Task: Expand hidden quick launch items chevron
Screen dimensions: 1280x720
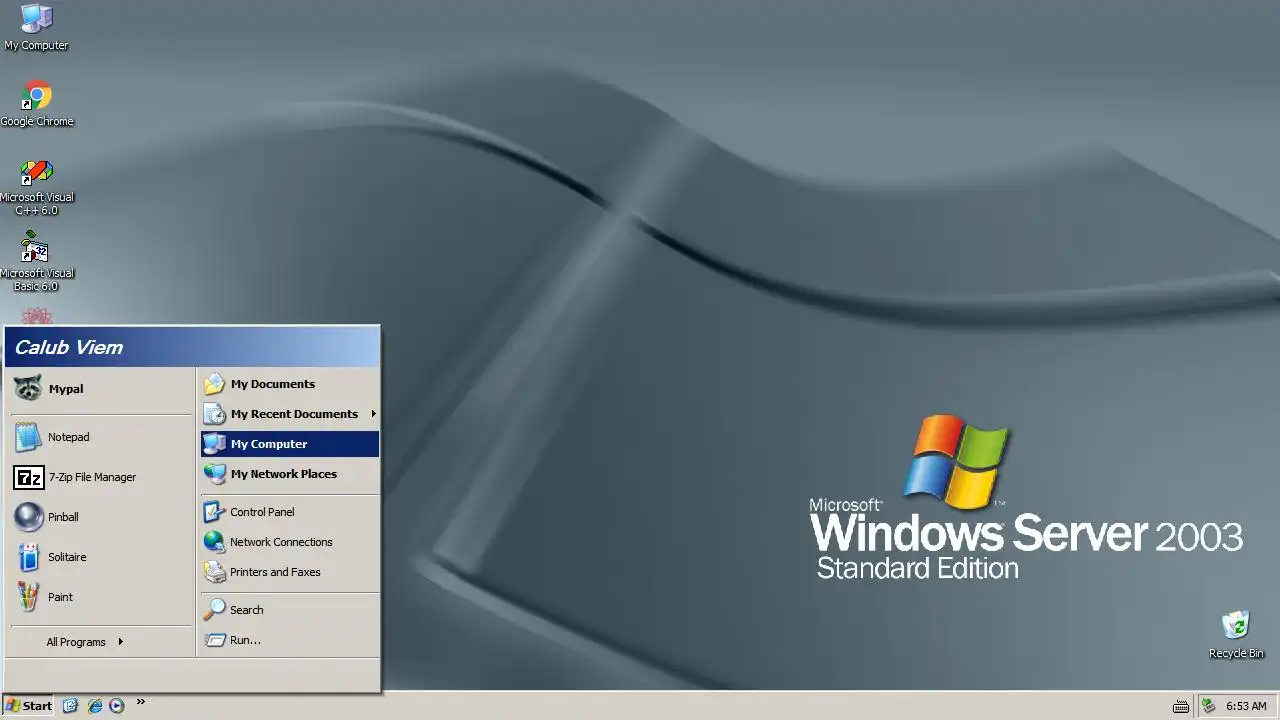Action: (141, 702)
